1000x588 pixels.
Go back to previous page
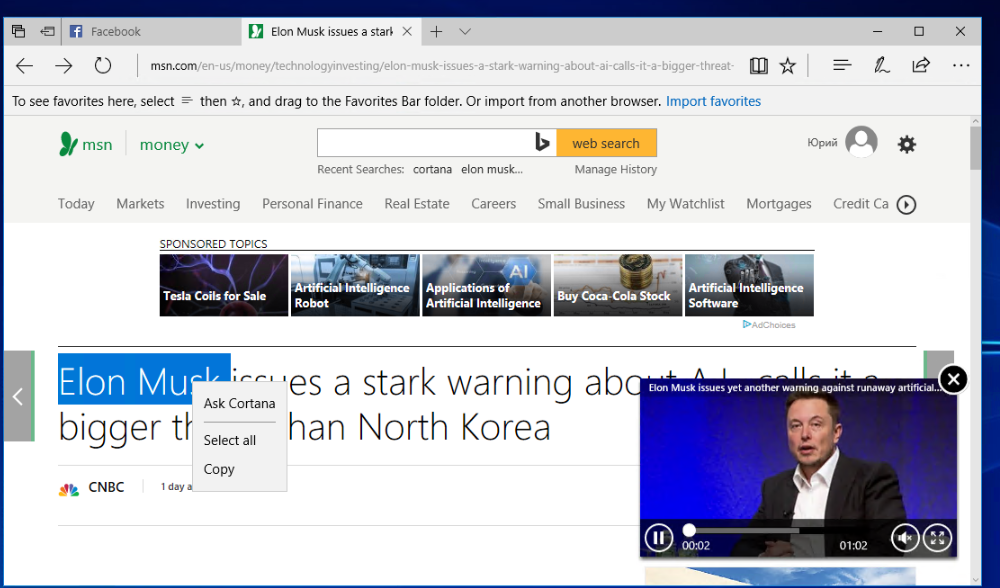pyautogui.click(x=24, y=65)
